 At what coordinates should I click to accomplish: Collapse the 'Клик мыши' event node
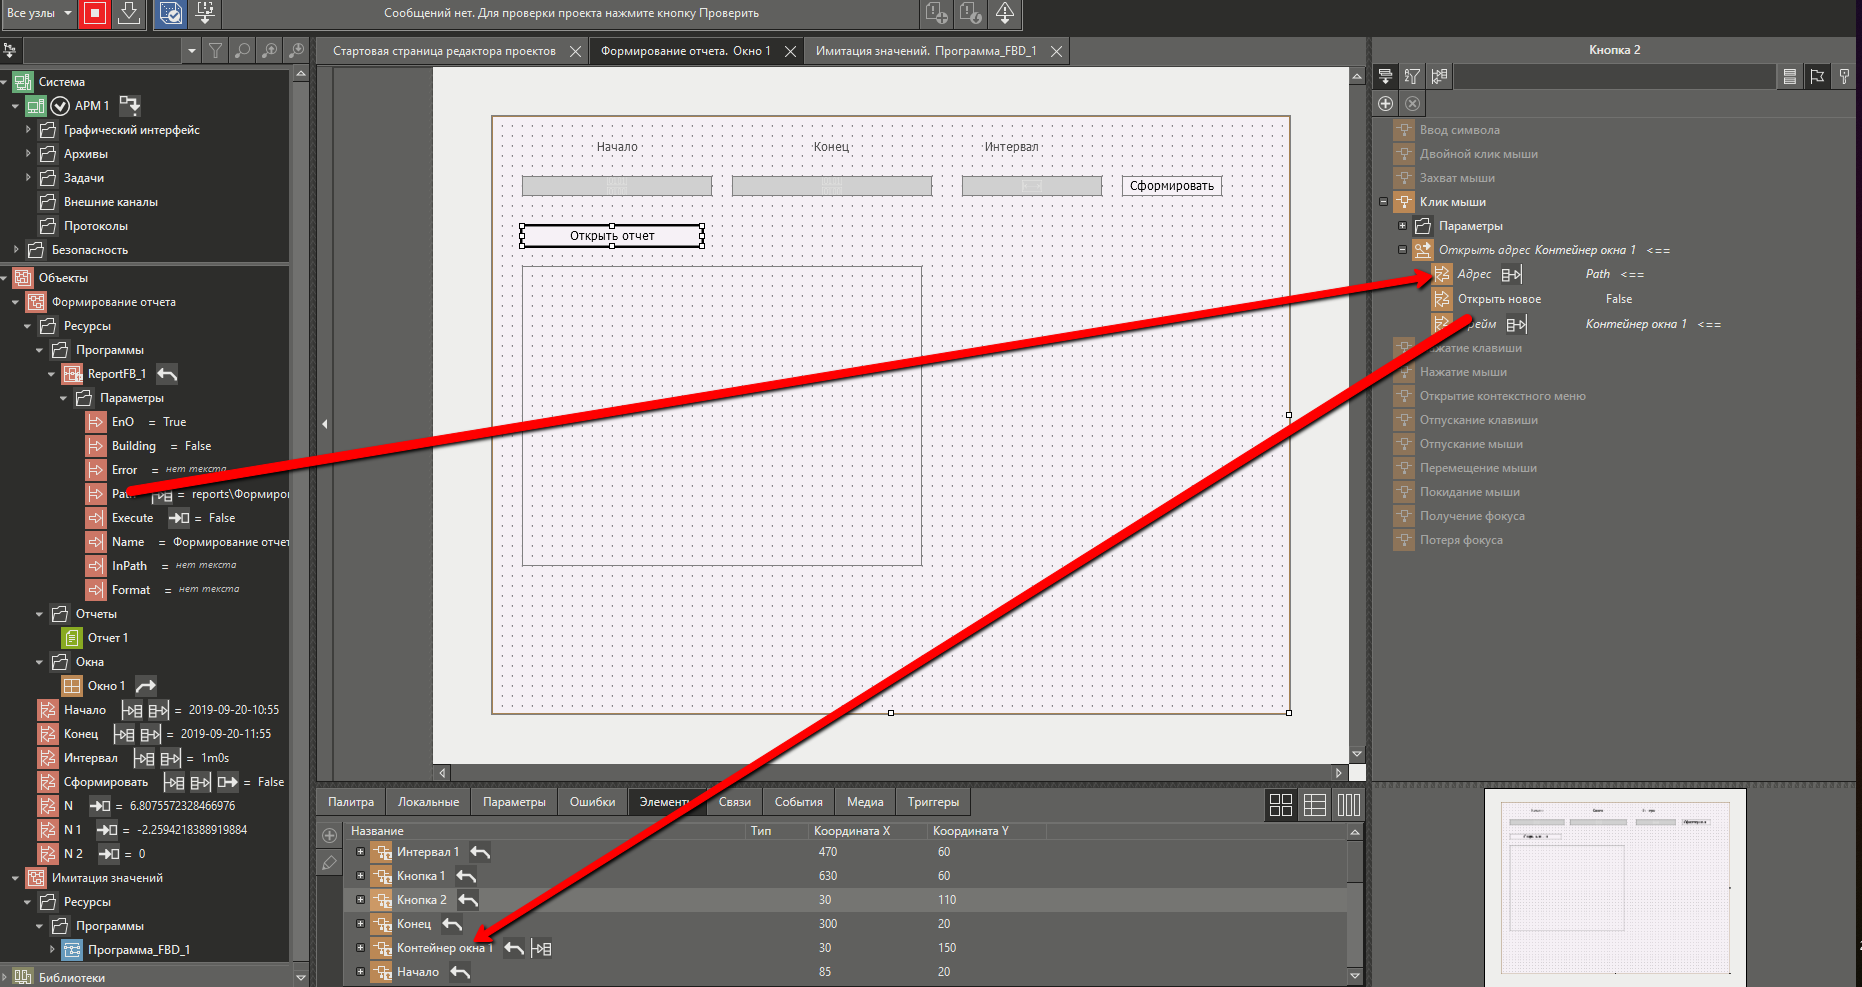tap(1384, 202)
